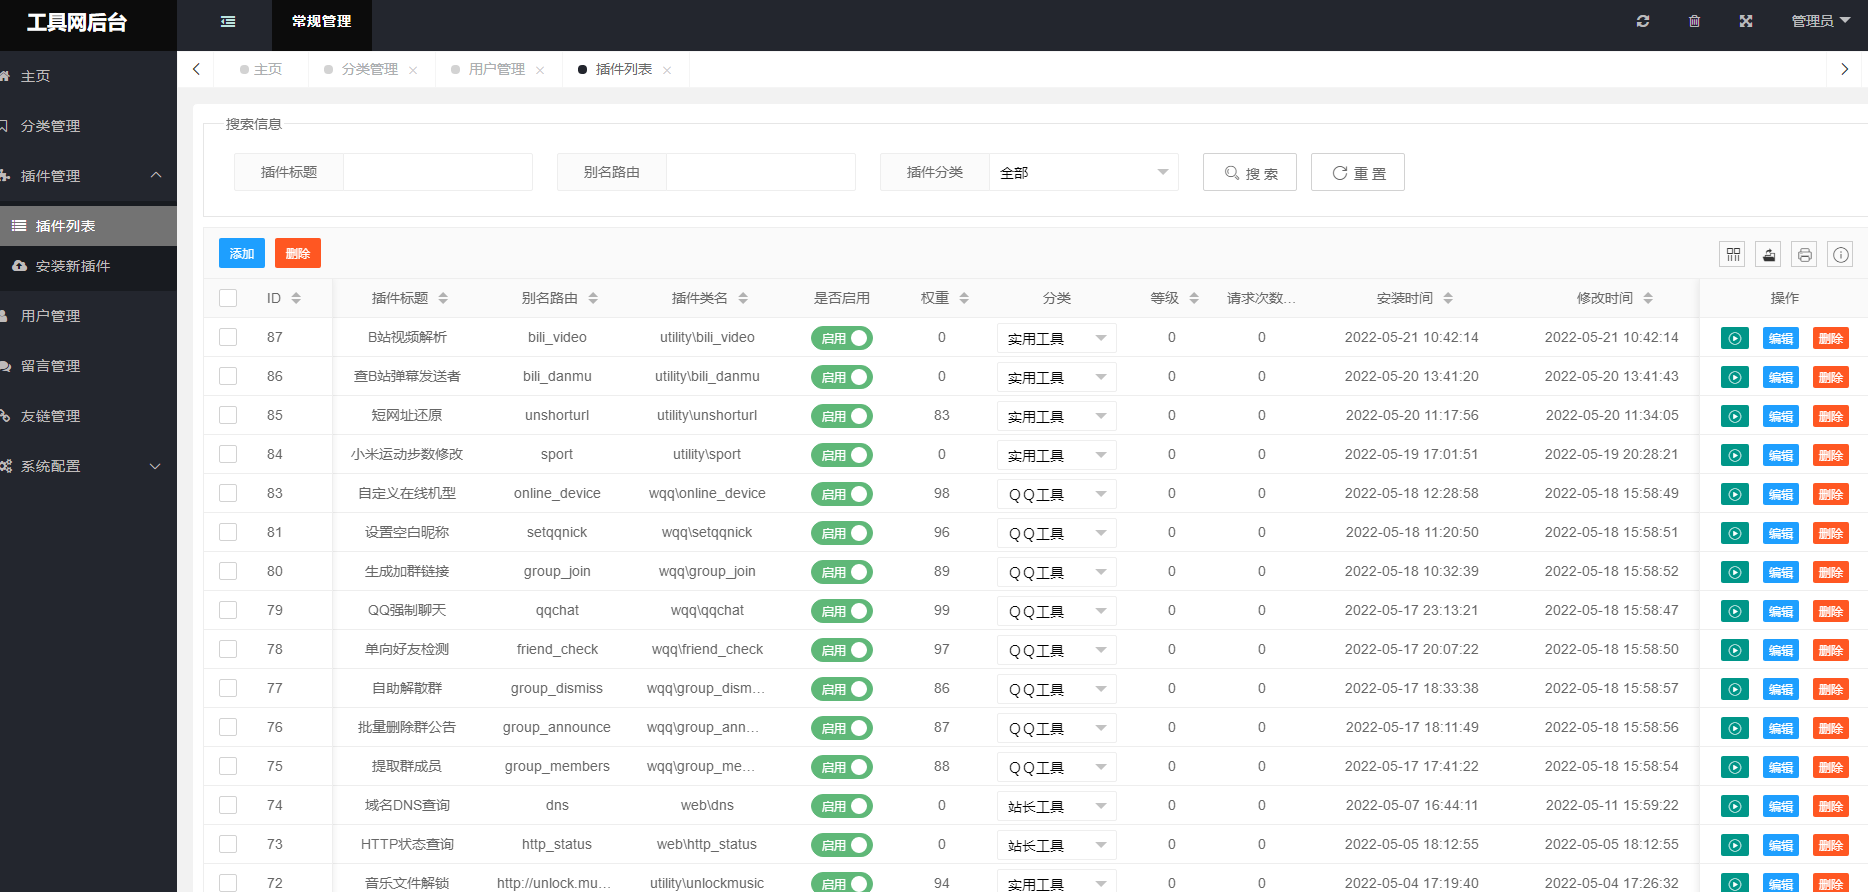Click the refresh icon in top bar

[x=1642, y=21]
